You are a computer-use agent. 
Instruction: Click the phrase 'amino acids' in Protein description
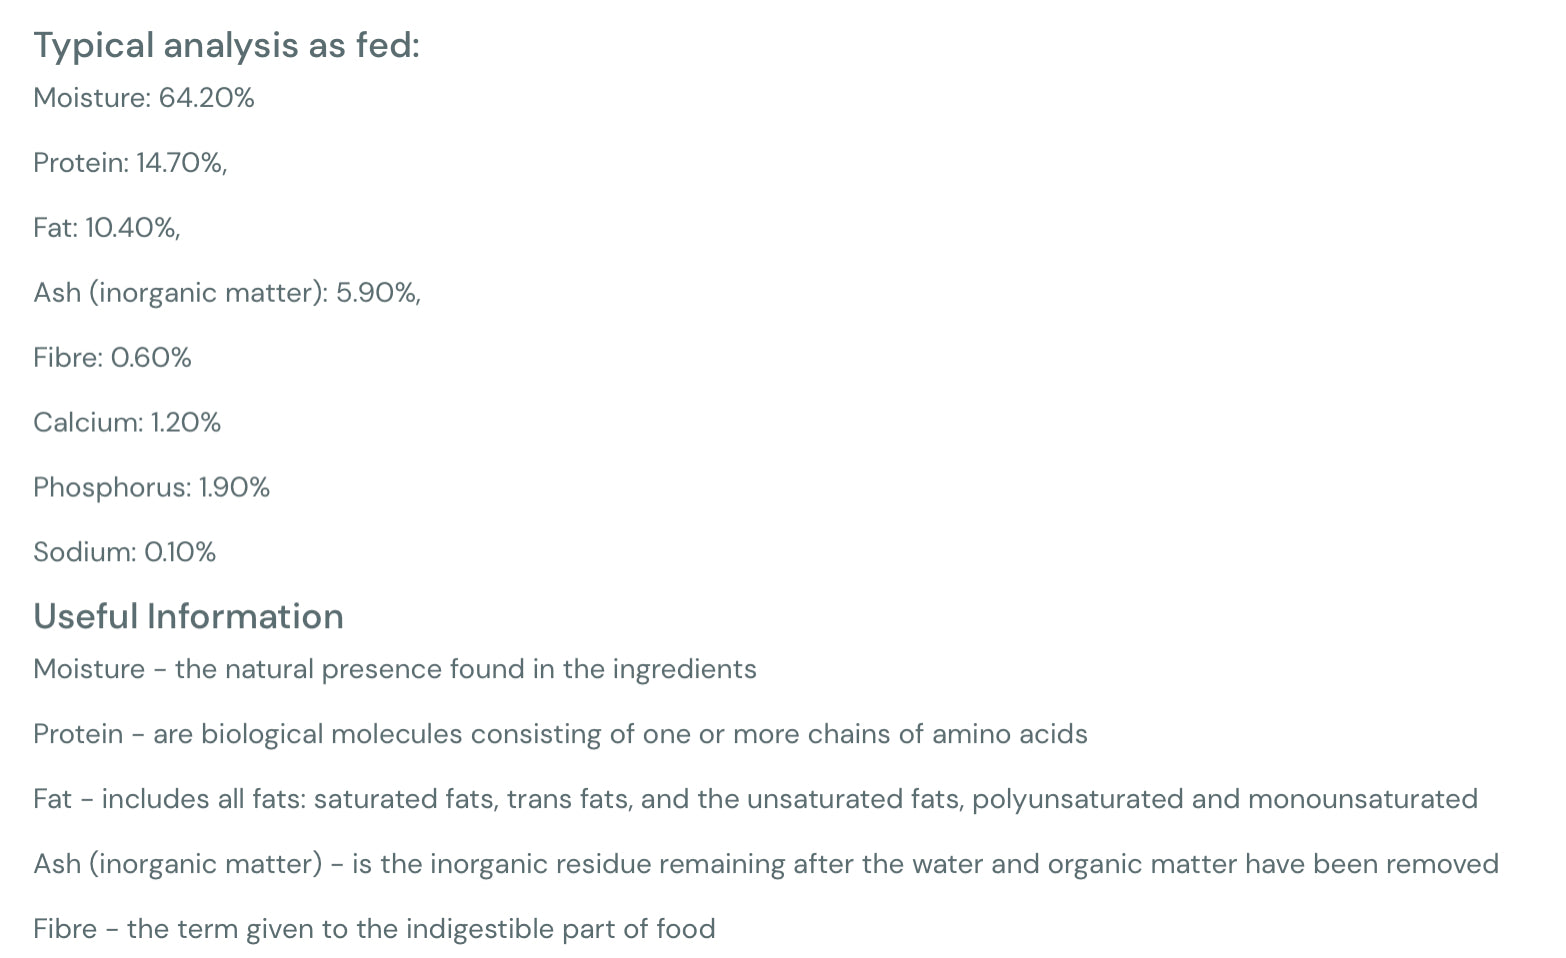point(1010,734)
